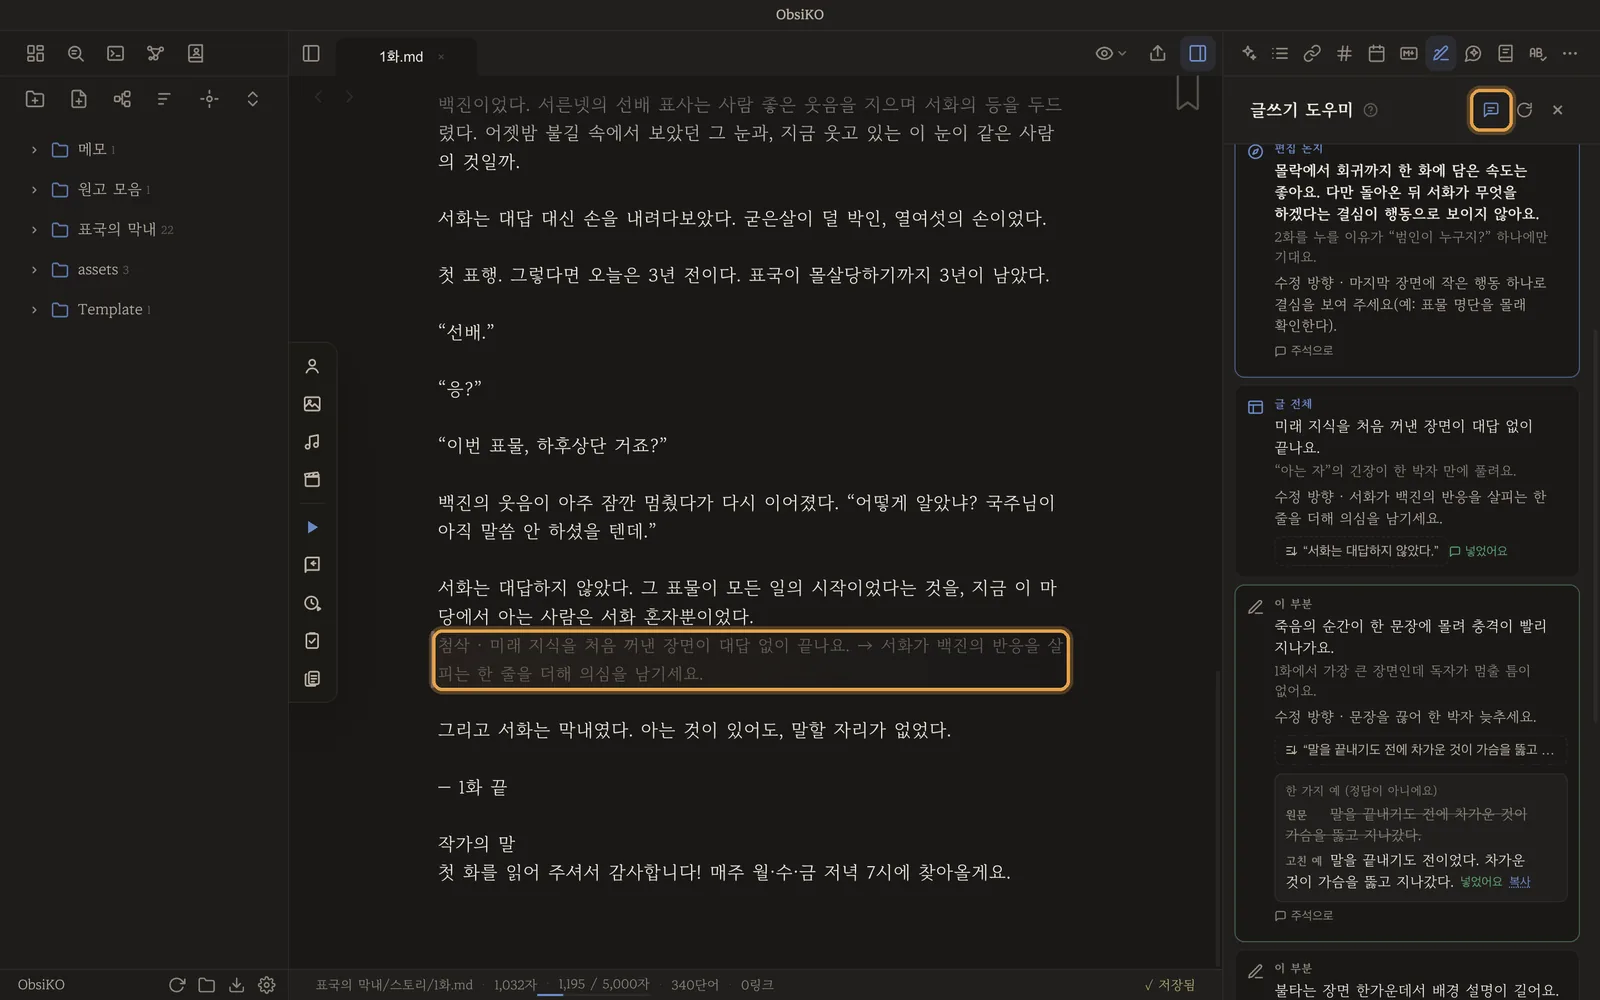This screenshot has width=1600, height=1000.
Task: Show more options via three-dots icon
Action: click(x=1570, y=54)
